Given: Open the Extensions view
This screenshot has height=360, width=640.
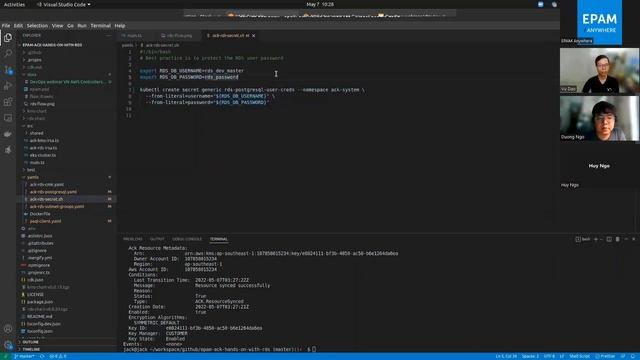Looking at the screenshot, I should [8, 102].
